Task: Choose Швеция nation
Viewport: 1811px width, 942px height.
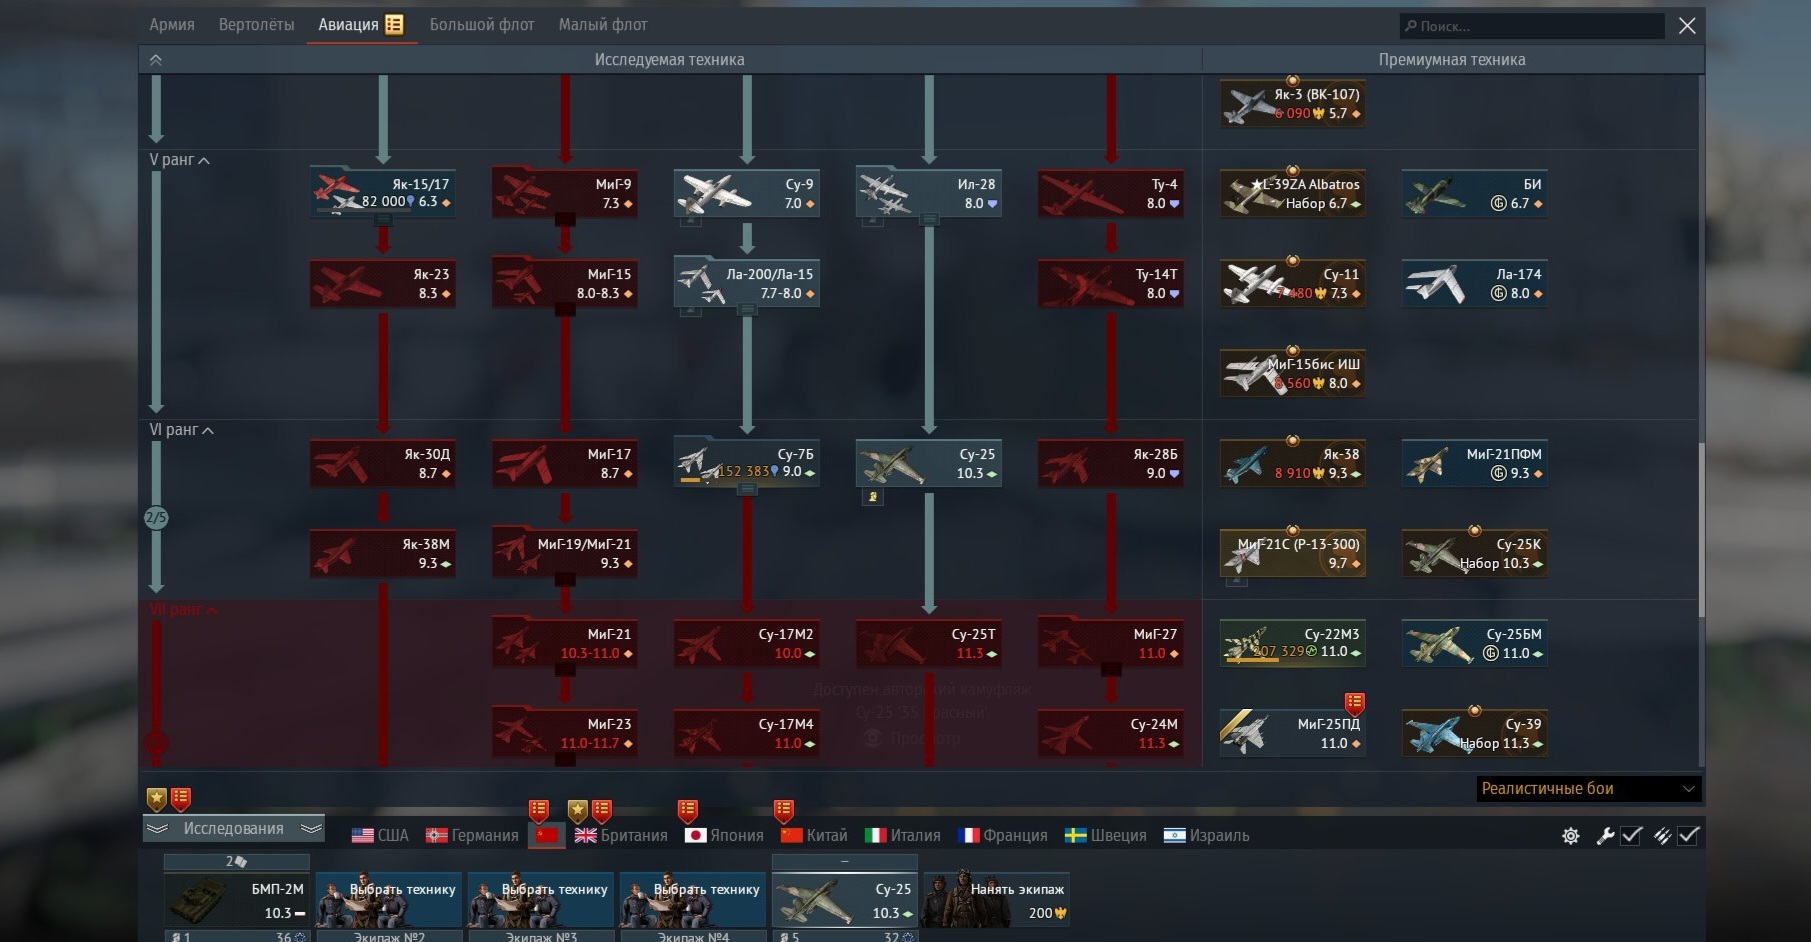Action: point(1105,835)
